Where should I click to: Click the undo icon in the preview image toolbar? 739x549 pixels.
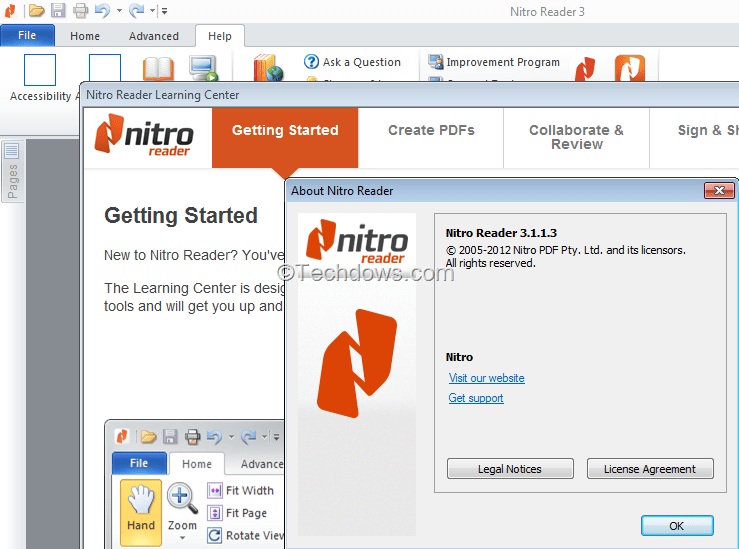pyautogui.click(x=214, y=437)
